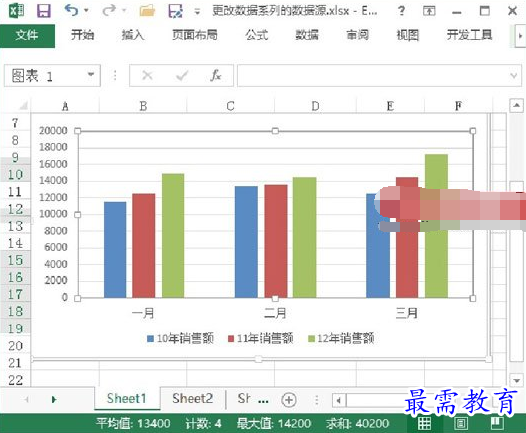This screenshot has width=526, height=433.
Task: Switch to Normal view in status bar
Action: [424, 423]
